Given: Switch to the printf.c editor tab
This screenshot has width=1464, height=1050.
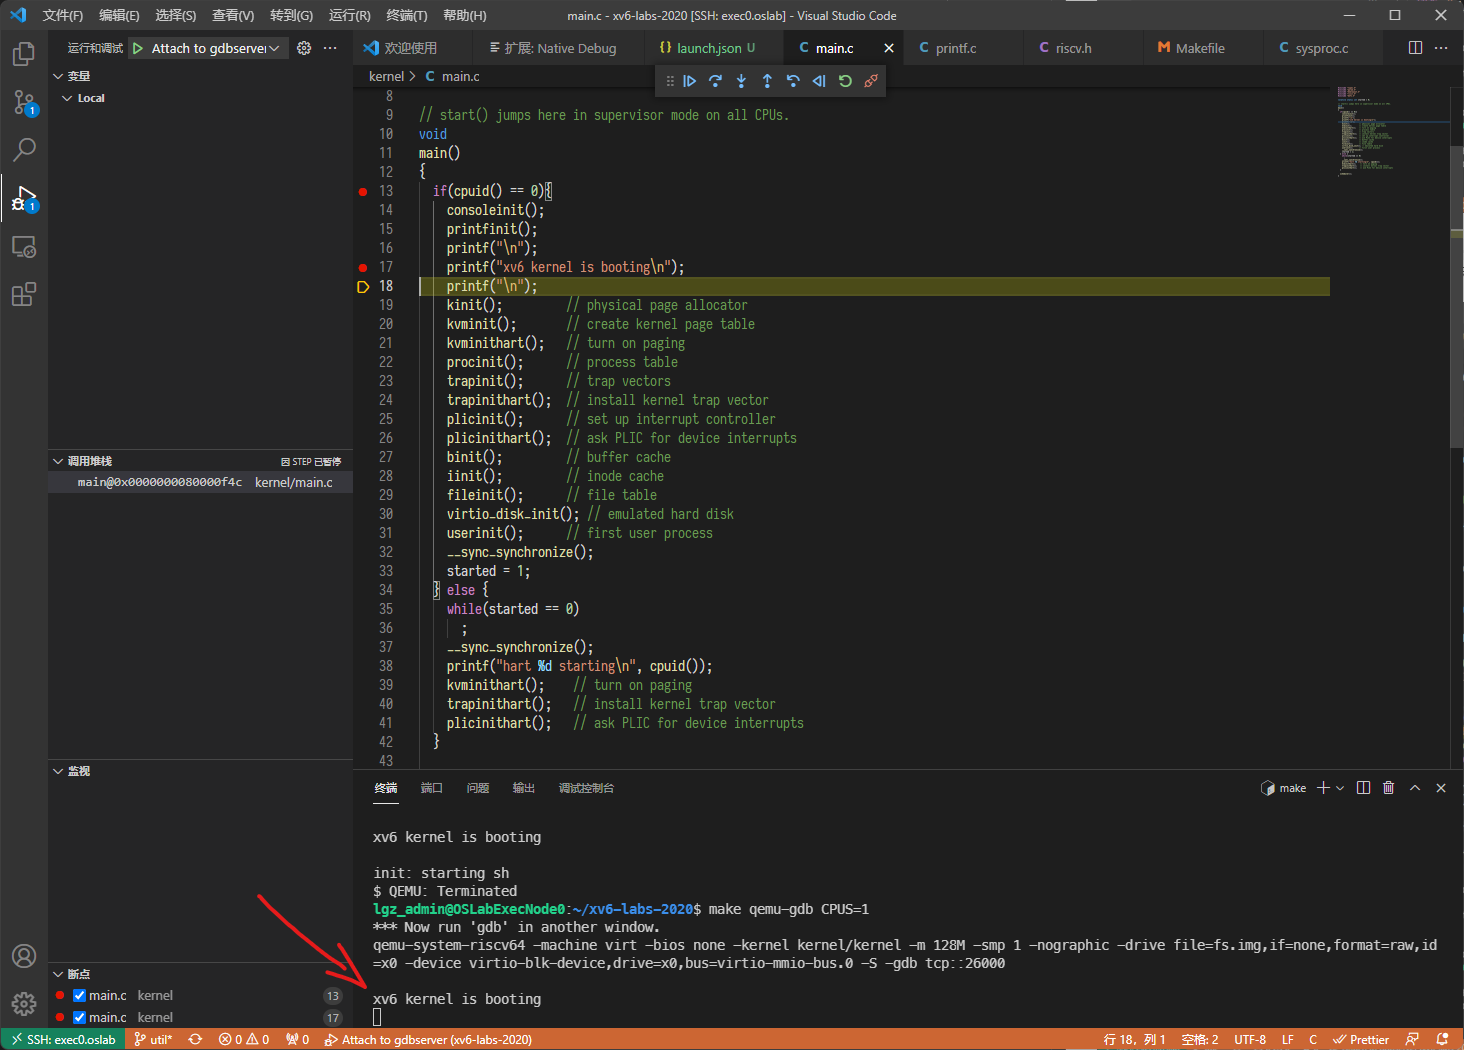Looking at the screenshot, I should 955,48.
